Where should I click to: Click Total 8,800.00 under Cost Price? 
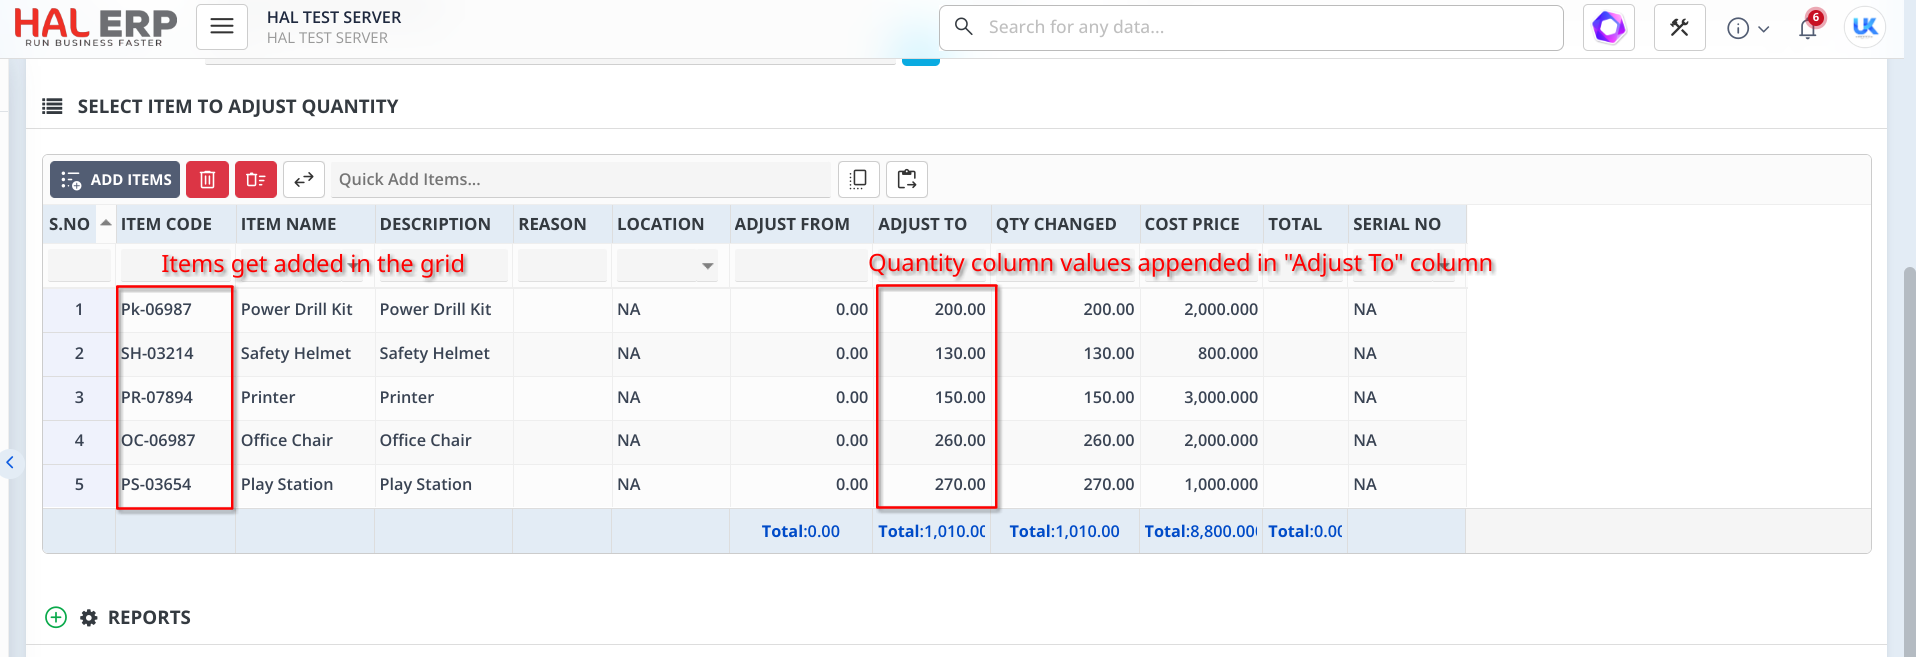pyautogui.click(x=1200, y=531)
